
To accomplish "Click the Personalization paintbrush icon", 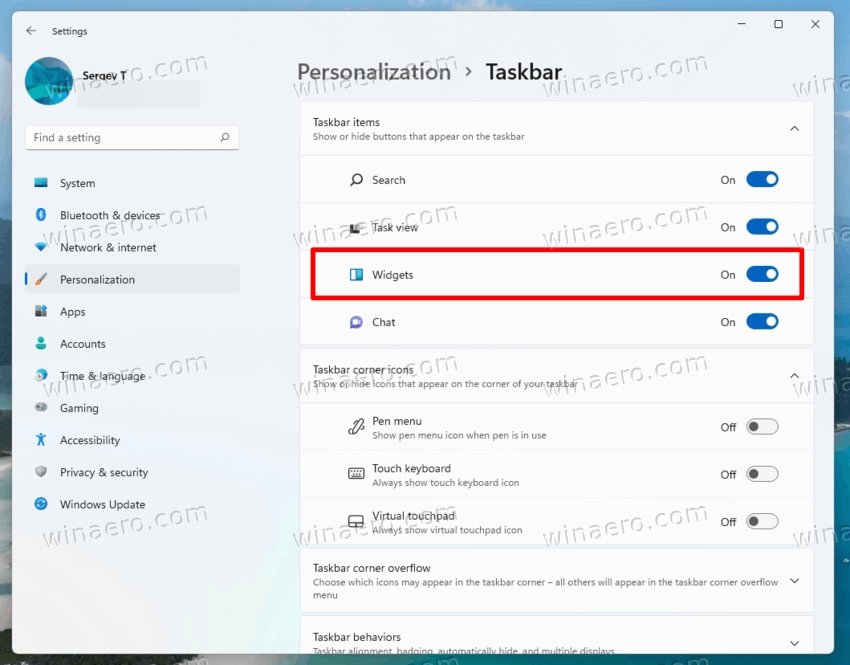I will coord(41,279).
